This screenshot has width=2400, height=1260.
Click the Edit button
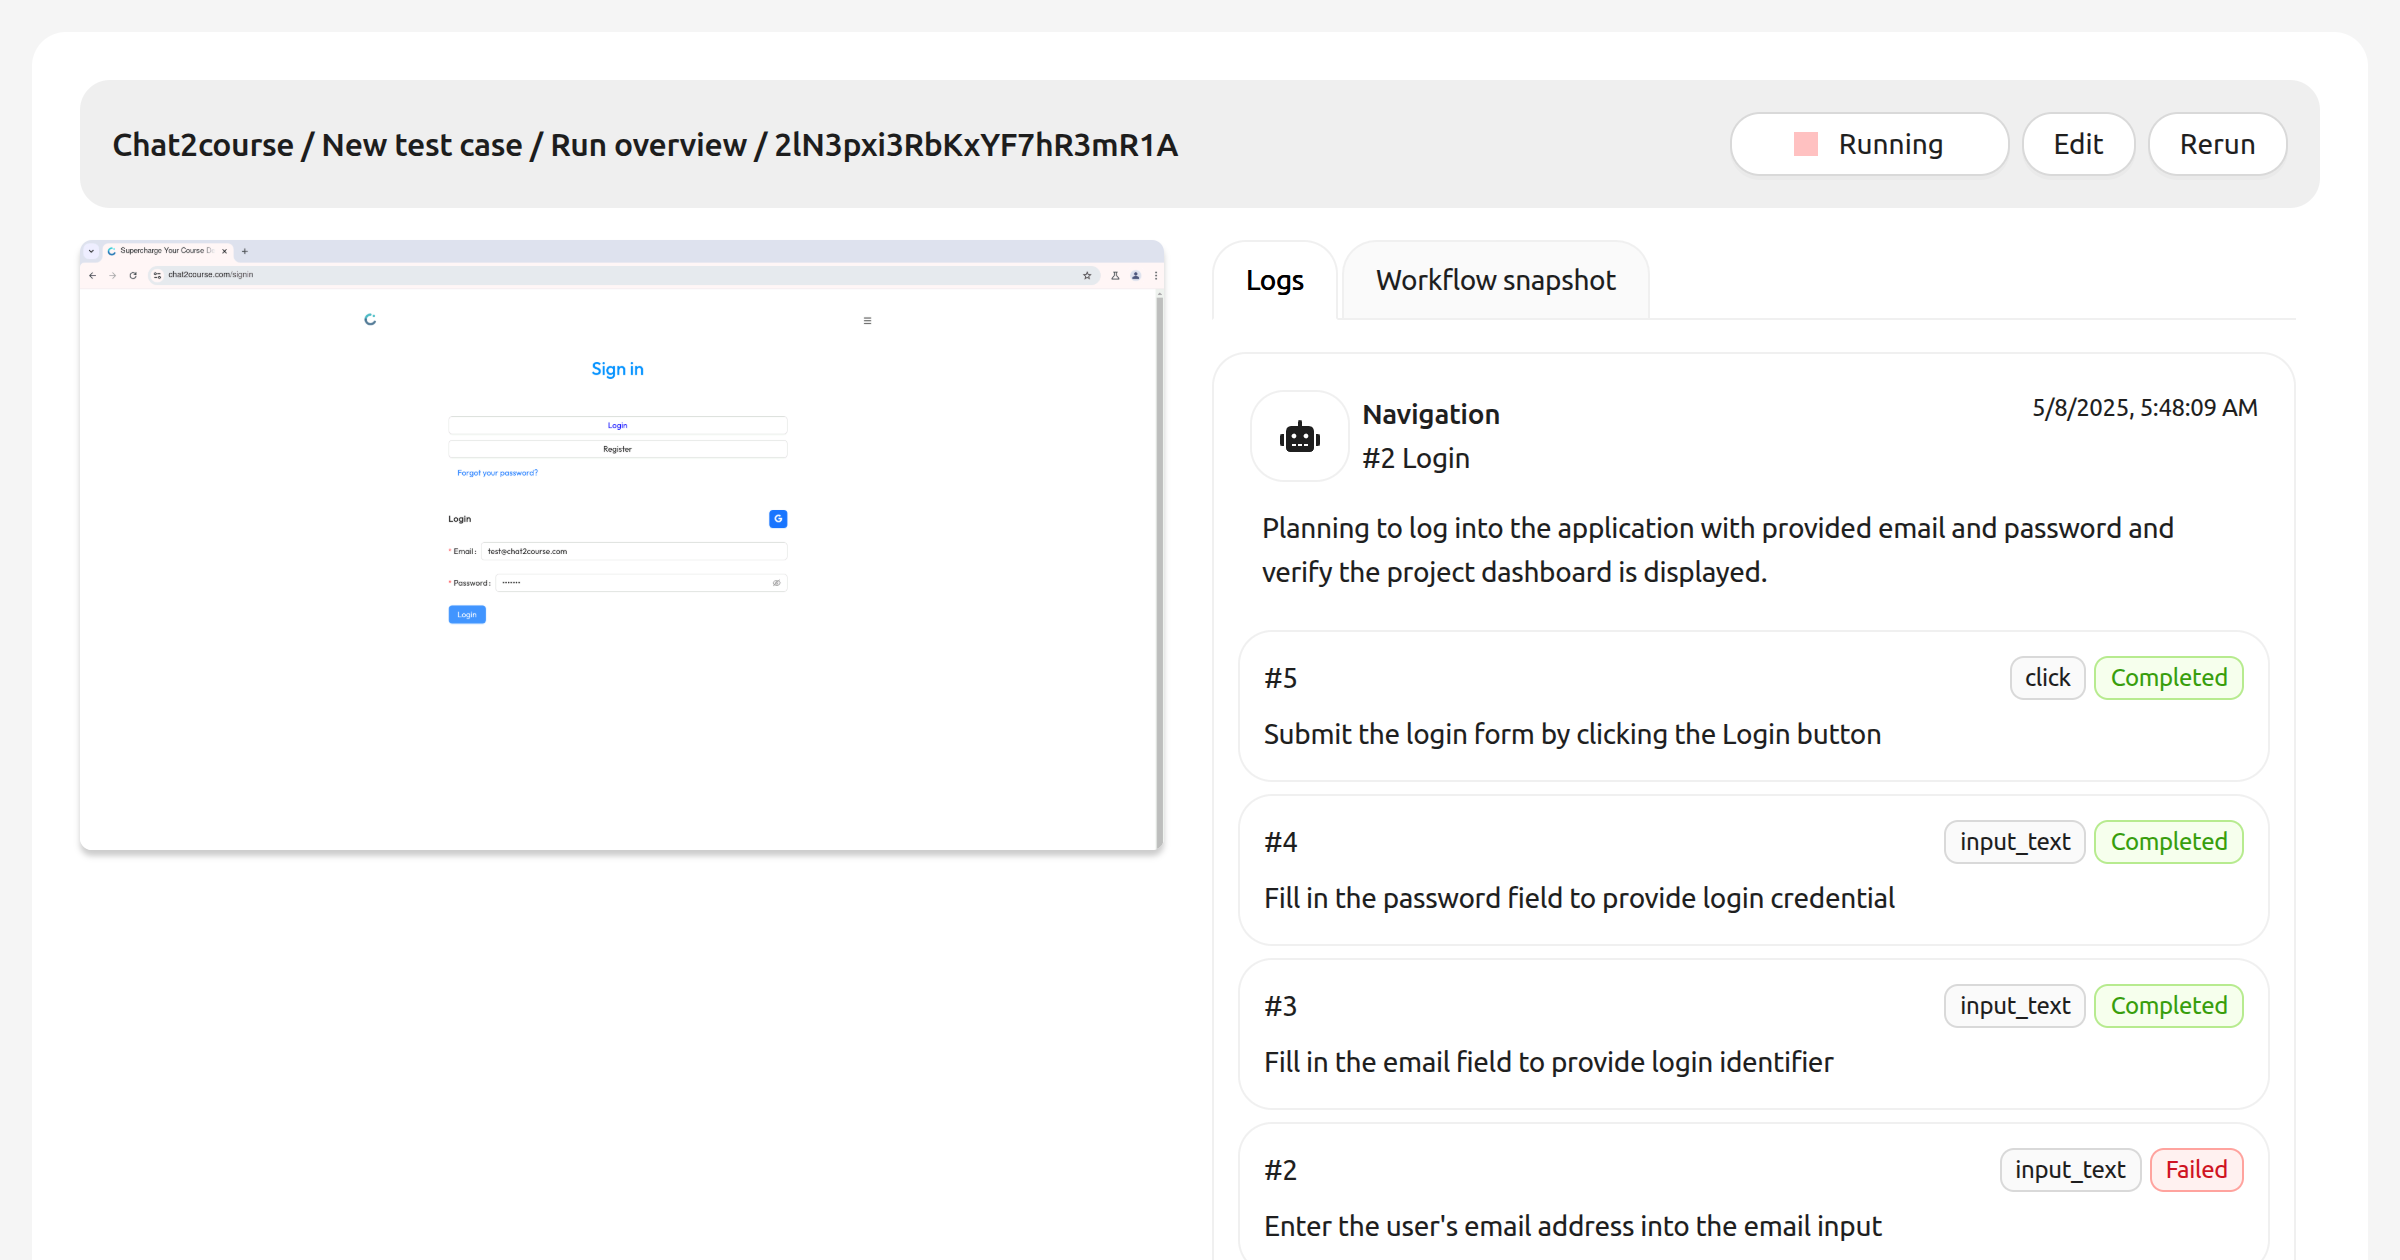2078,144
